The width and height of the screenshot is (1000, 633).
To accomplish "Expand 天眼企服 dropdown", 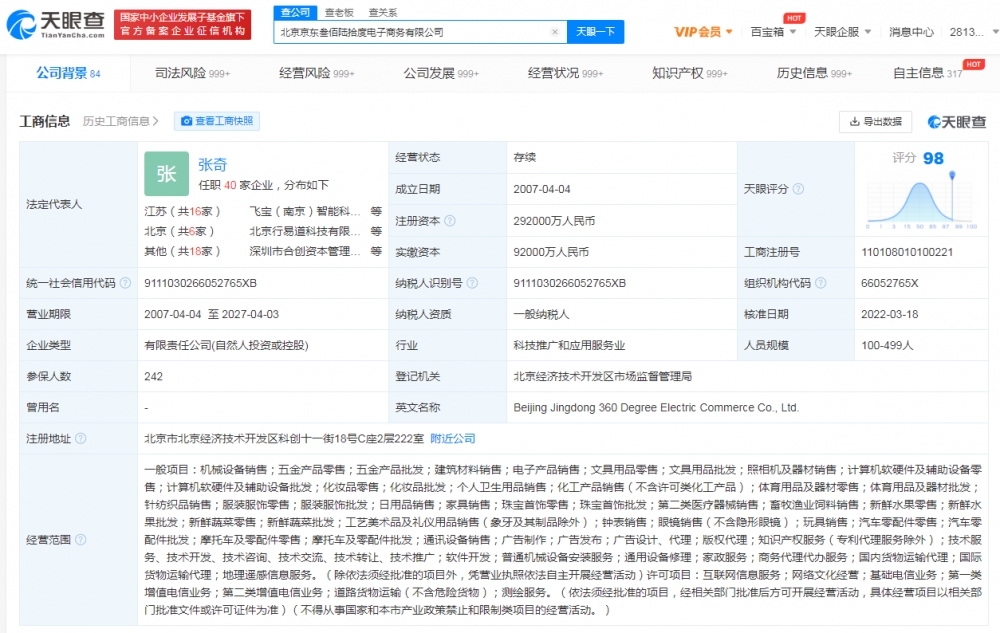I will coord(842,32).
